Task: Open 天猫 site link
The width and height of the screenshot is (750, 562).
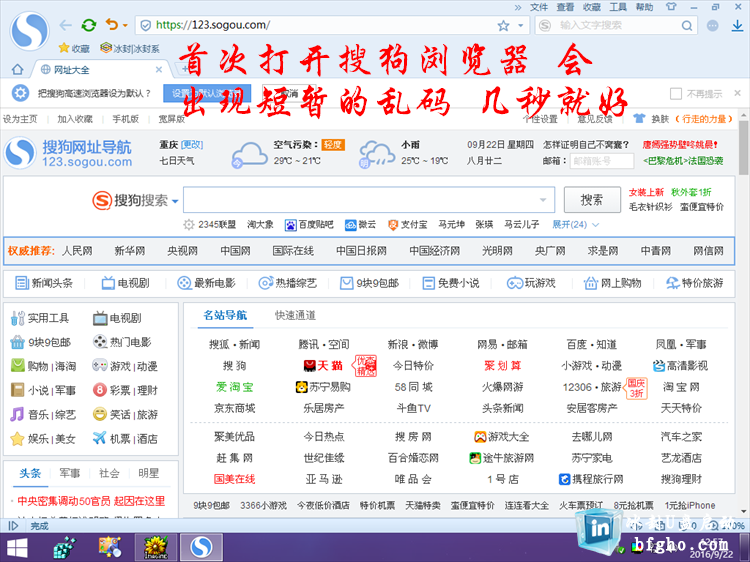Action: (x=324, y=366)
